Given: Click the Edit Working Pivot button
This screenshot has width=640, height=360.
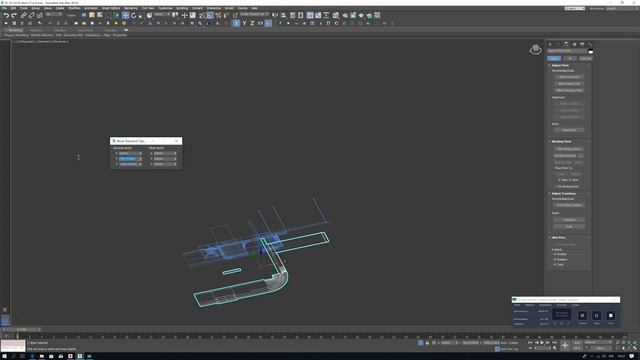Looking at the screenshot, I should [569, 149].
